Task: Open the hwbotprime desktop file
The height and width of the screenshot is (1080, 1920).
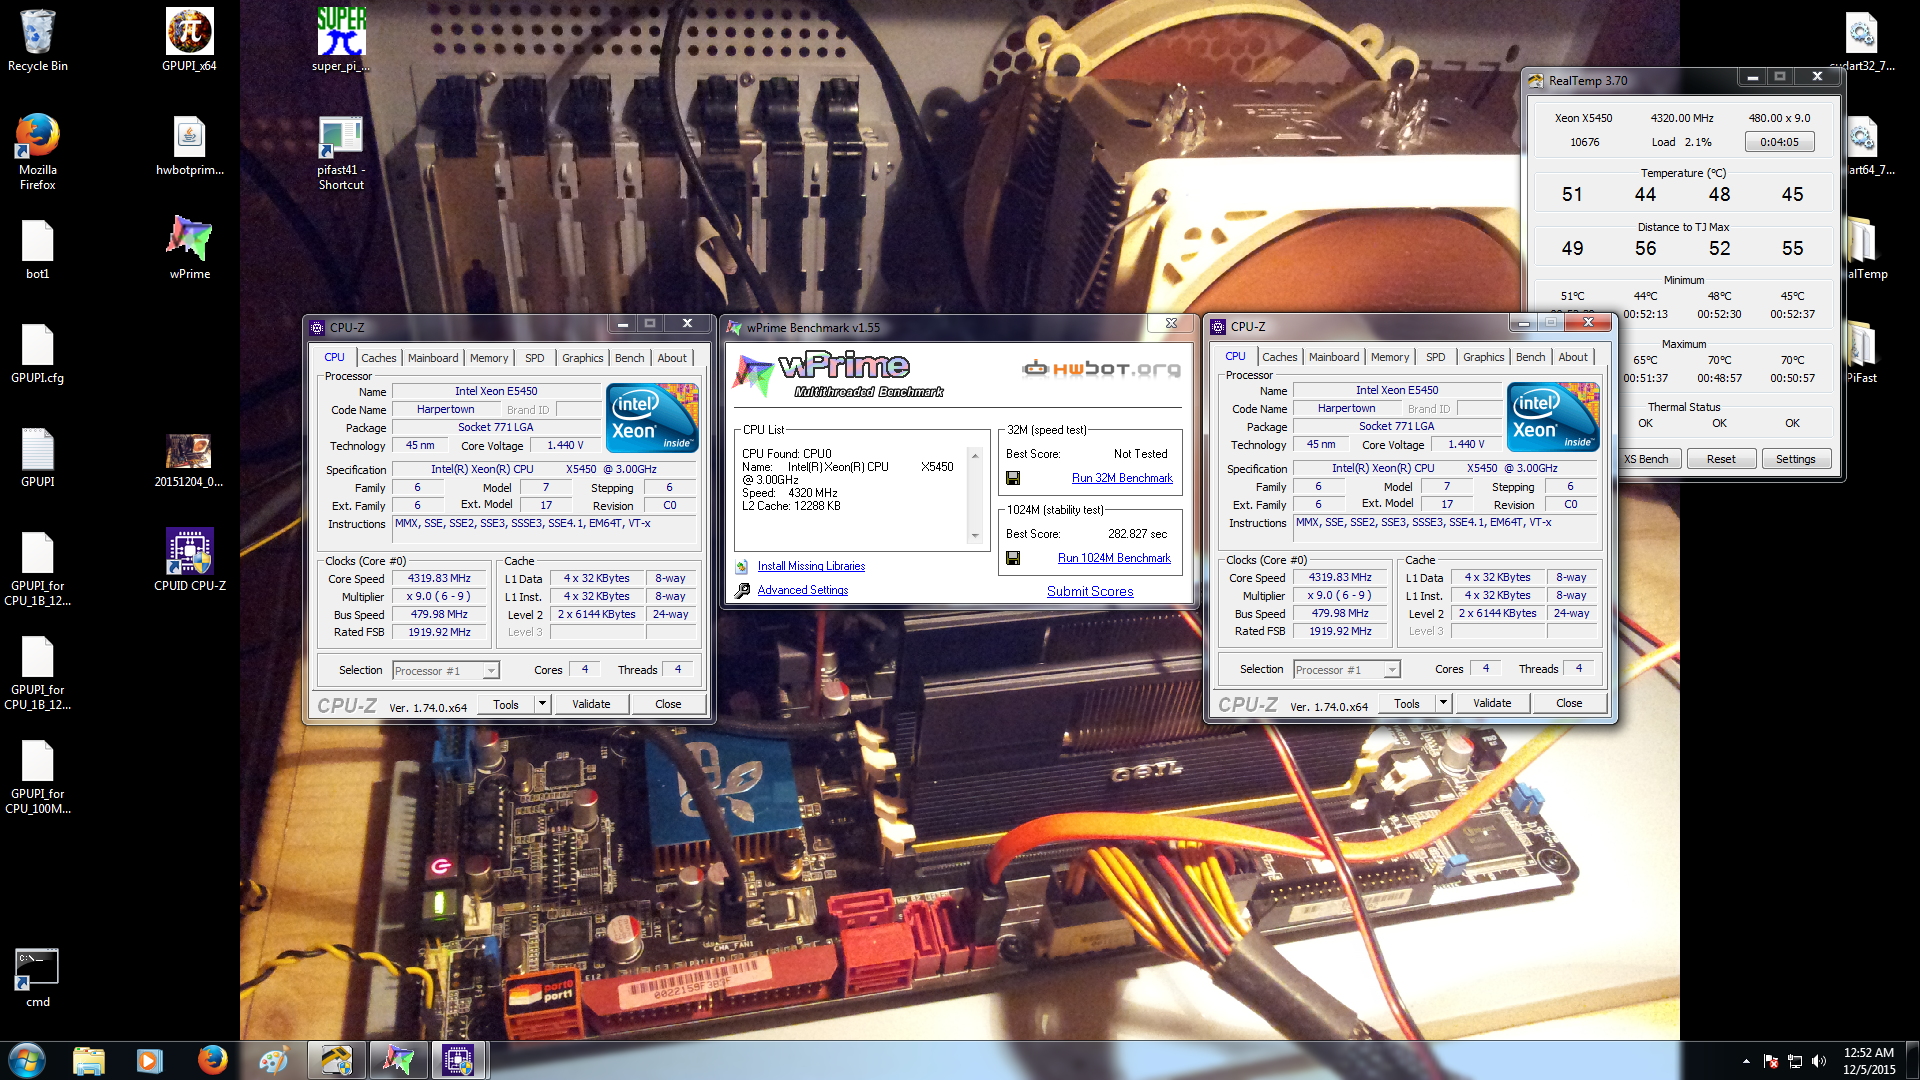Action: click(x=189, y=145)
